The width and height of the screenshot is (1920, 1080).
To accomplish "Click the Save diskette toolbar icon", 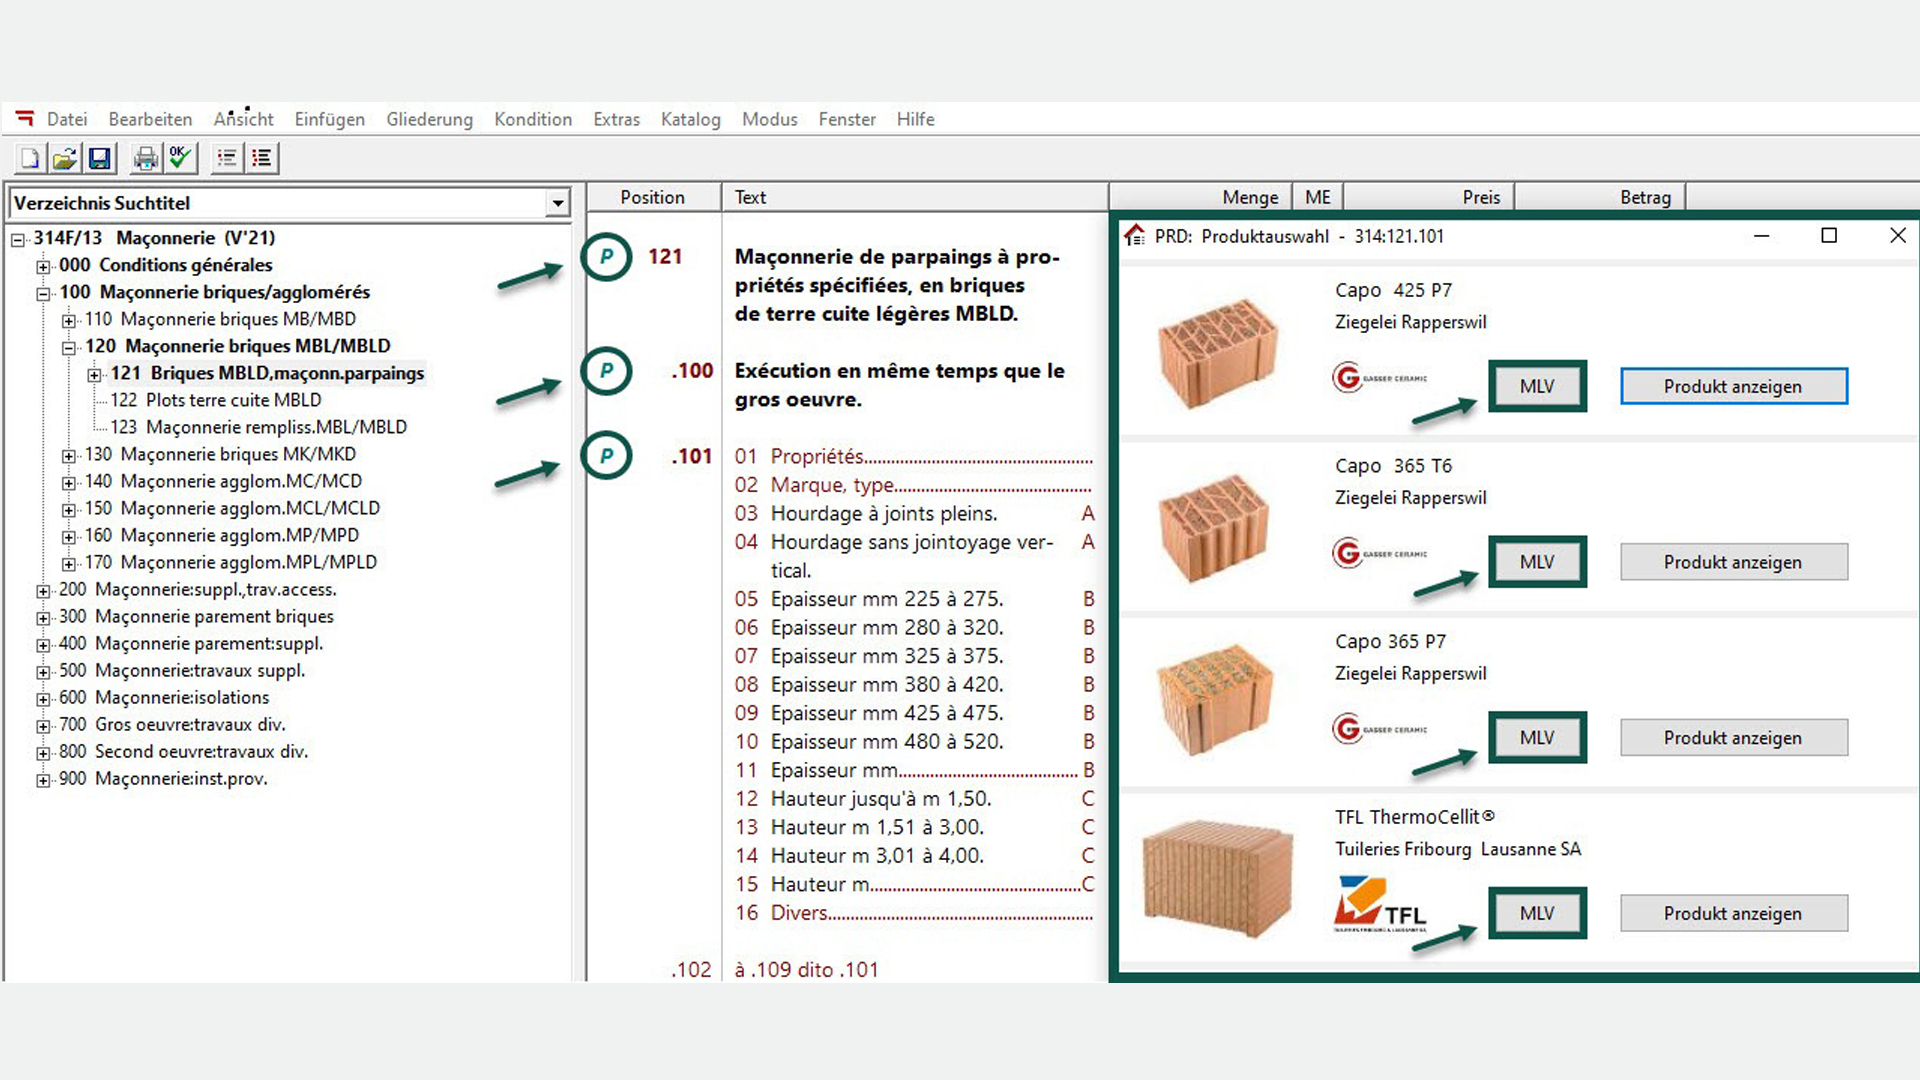I will 100,158.
